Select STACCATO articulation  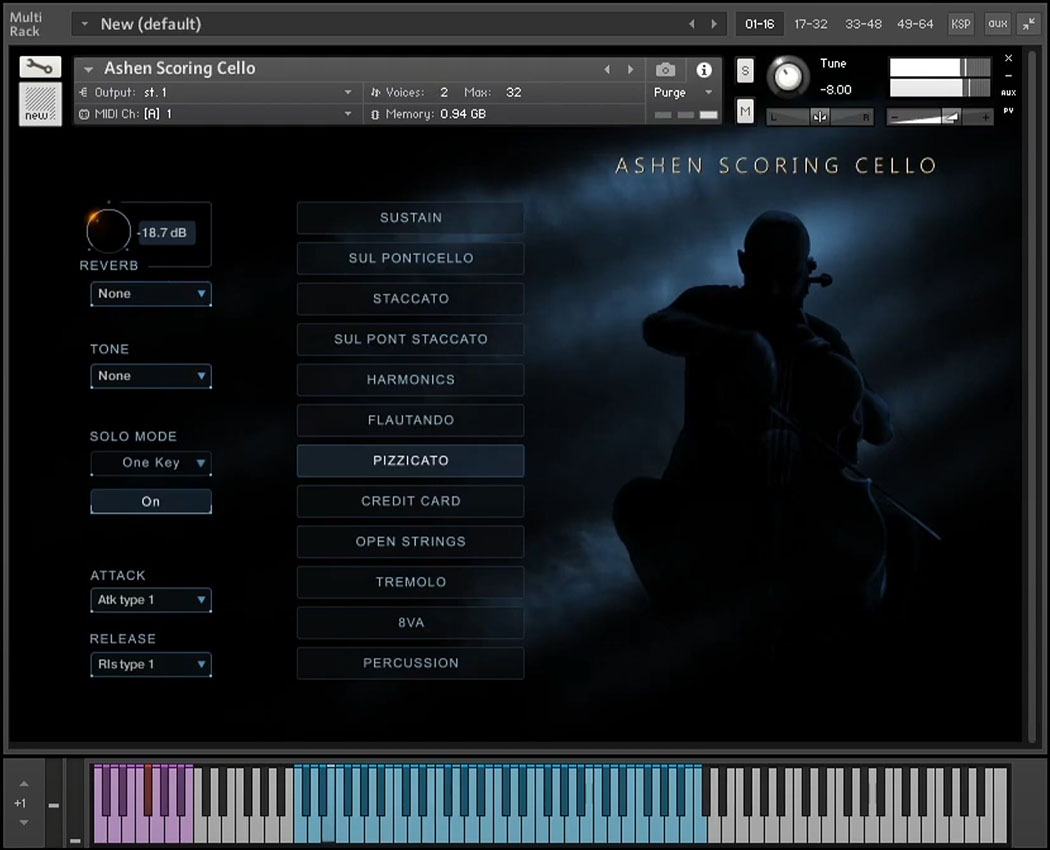click(410, 299)
